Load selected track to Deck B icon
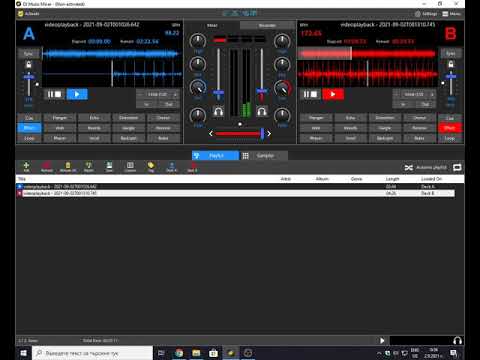Viewport: 480px width, 360px height. coord(193,166)
